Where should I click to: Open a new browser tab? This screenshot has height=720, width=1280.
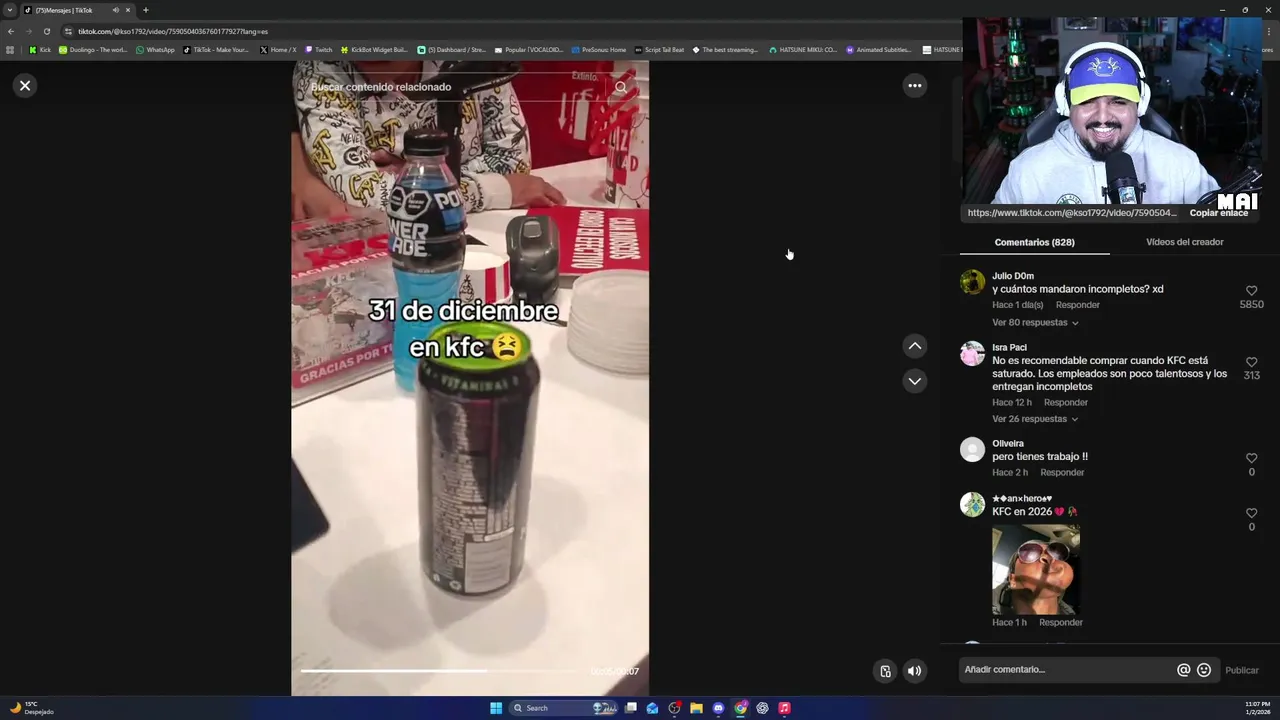[x=145, y=10]
